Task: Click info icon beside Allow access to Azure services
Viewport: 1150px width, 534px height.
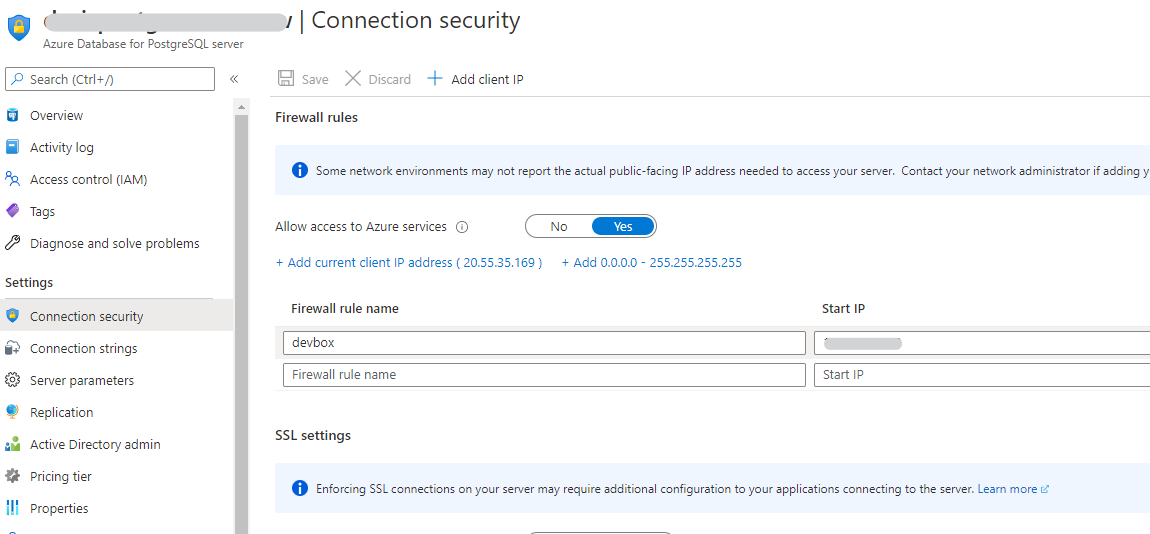Action: tap(462, 227)
